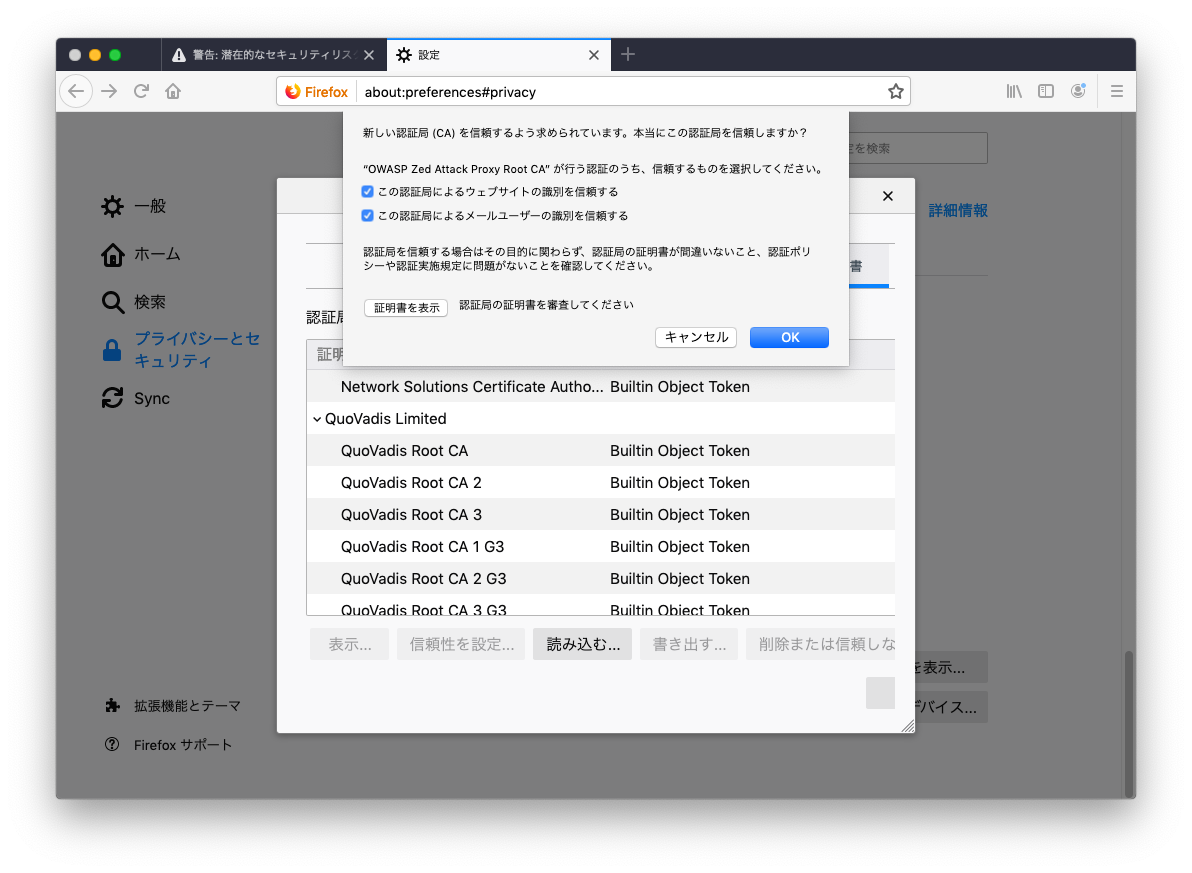1192x873 pixels.
Task: Click 証明書を表示 button
Action: [406, 308]
